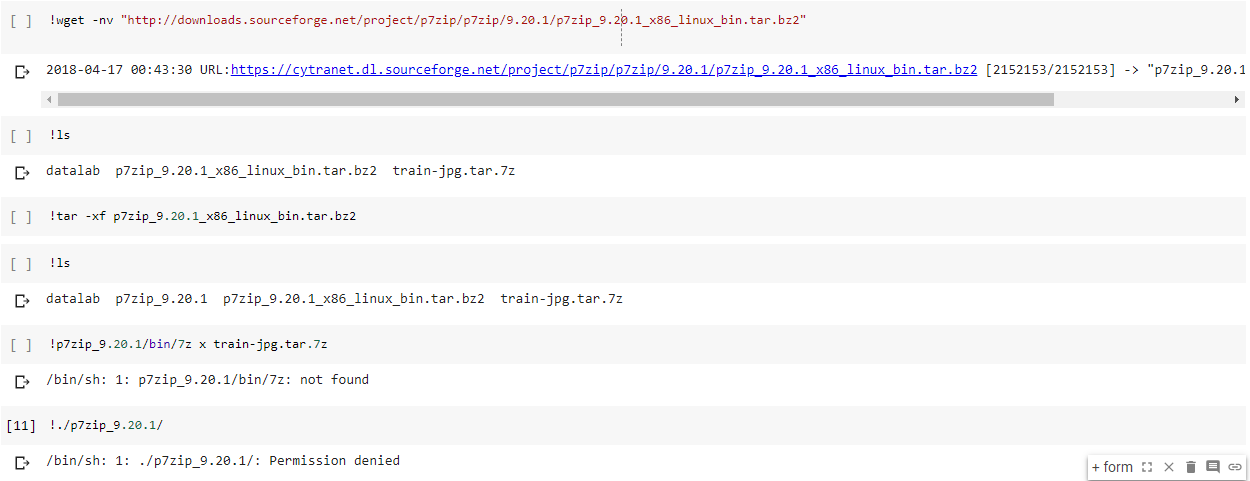Delete the cell using trash icon
This screenshot has height=481, width=1250.
[1190, 467]
